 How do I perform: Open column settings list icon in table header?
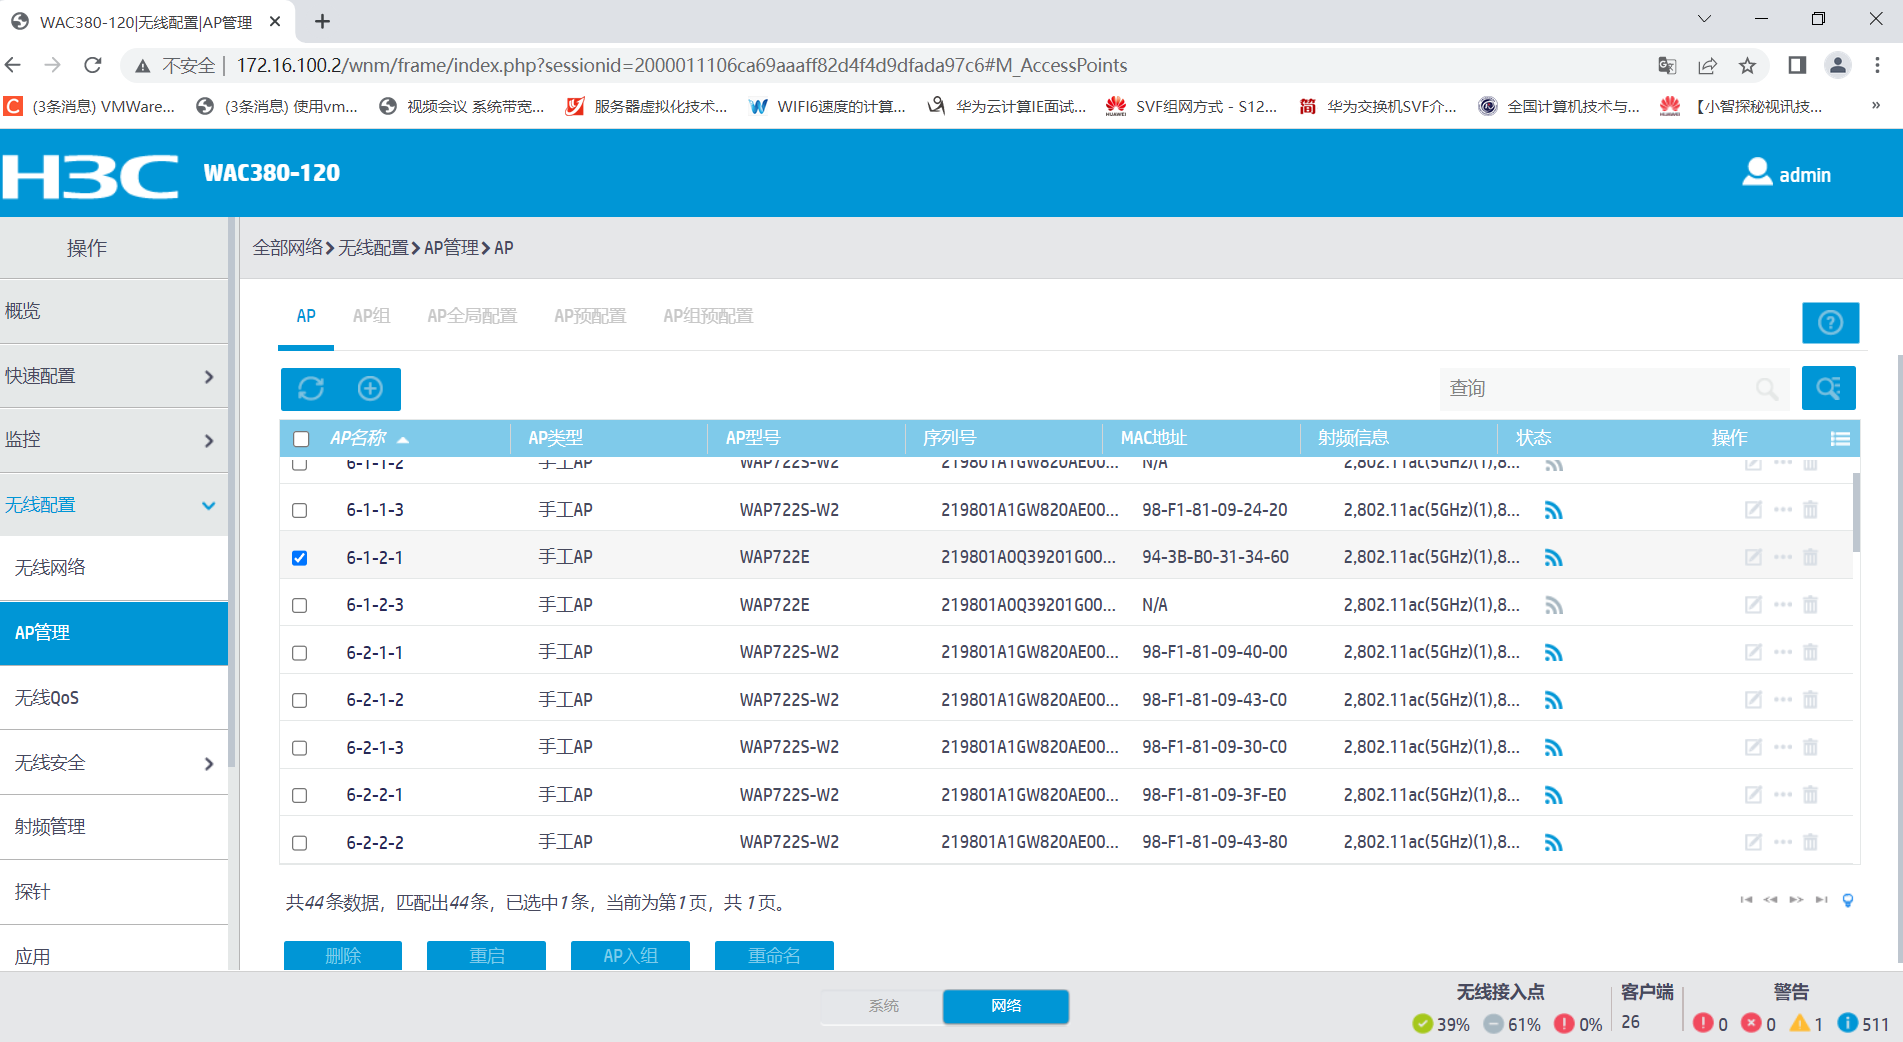click(x=1840, y=439)
